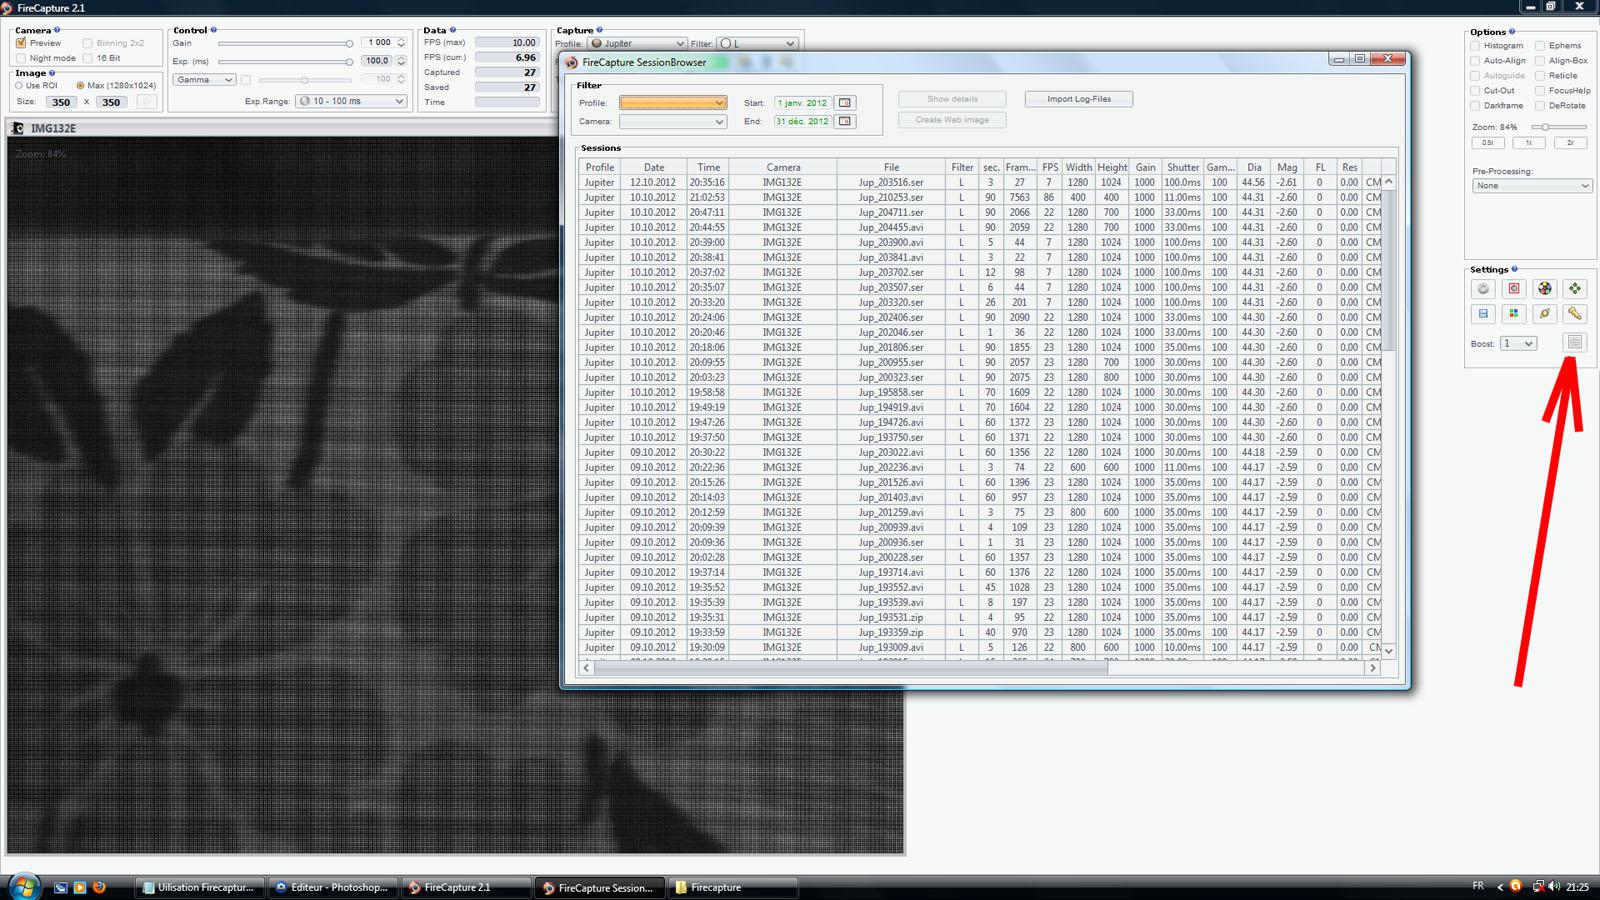Toggle the Preview checkbox
This screenshot has height=900, width=1600.
tap(21, 43)
